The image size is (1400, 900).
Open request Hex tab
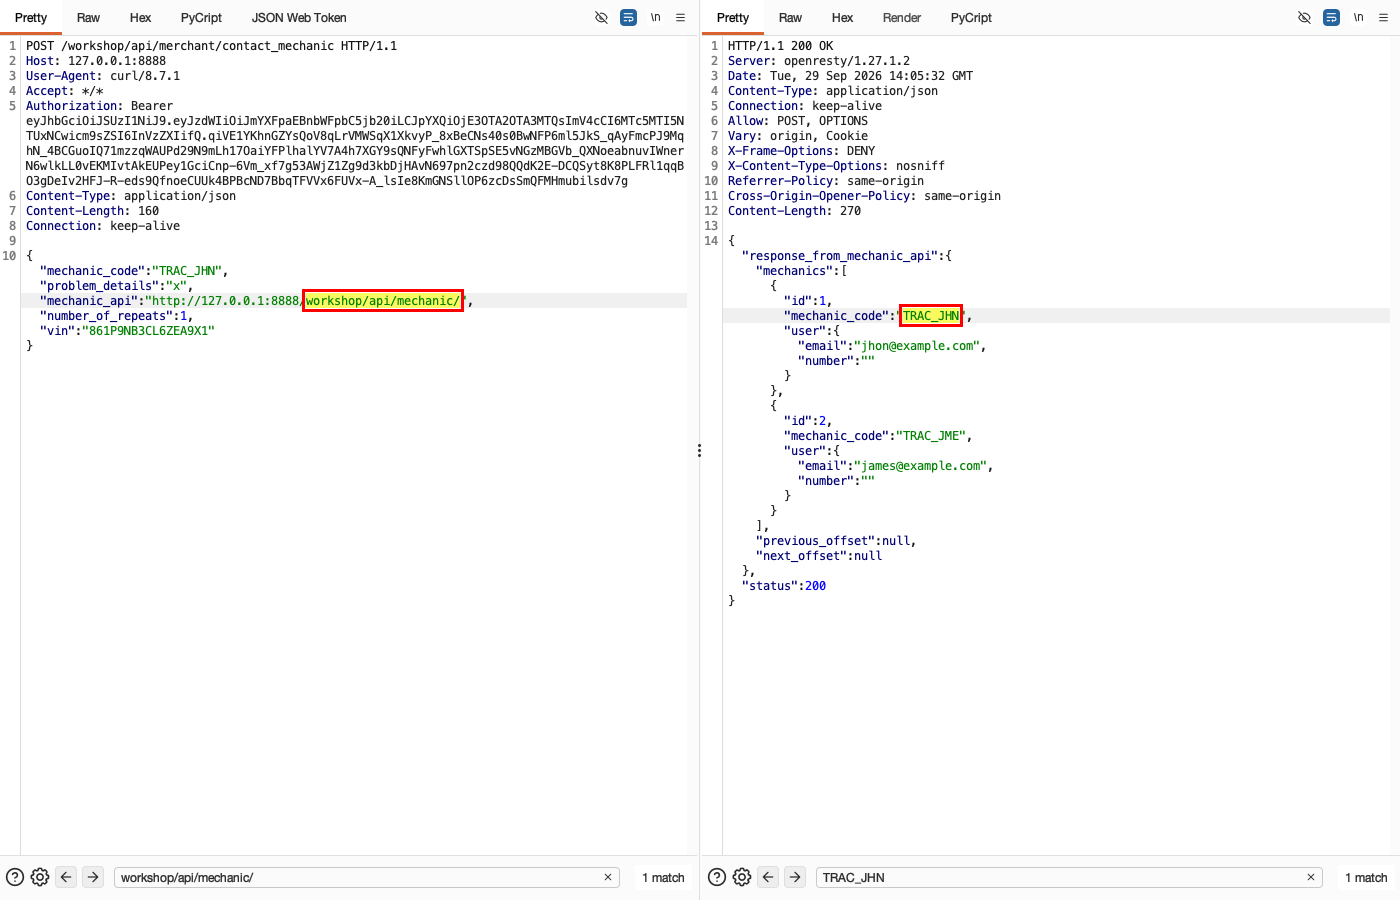(140, 18)
